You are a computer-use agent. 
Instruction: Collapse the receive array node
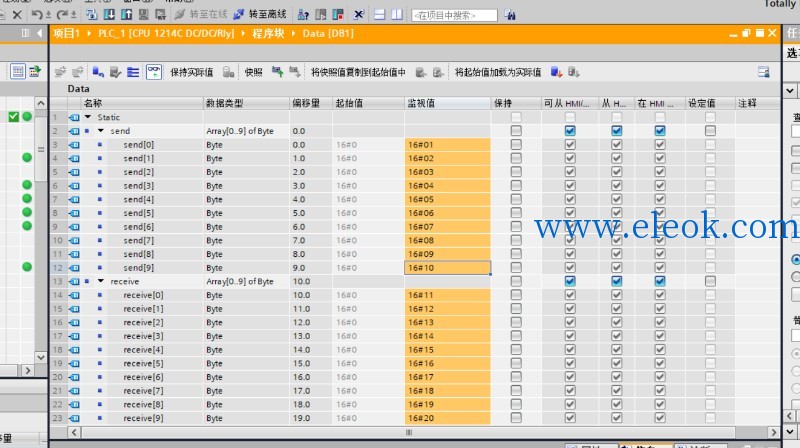101,281
